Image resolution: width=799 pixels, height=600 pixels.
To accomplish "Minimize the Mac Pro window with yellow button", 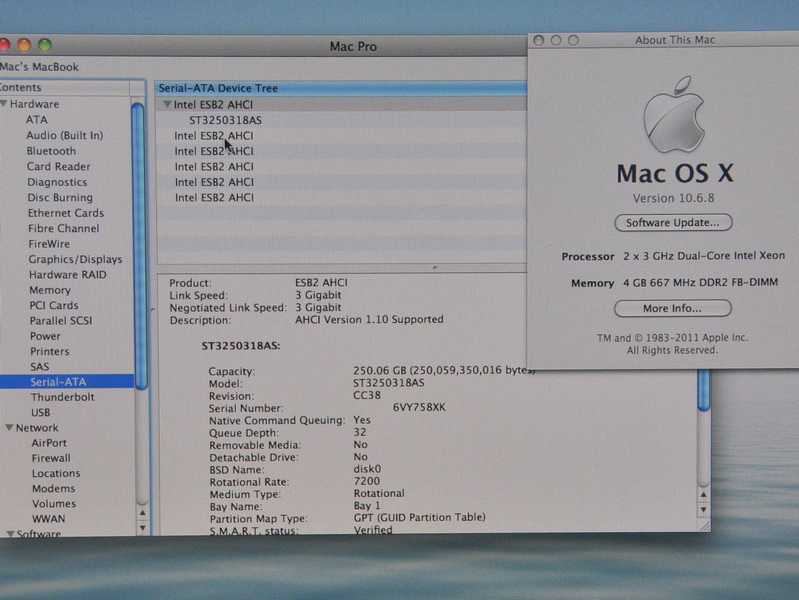I will pos(24,45).
